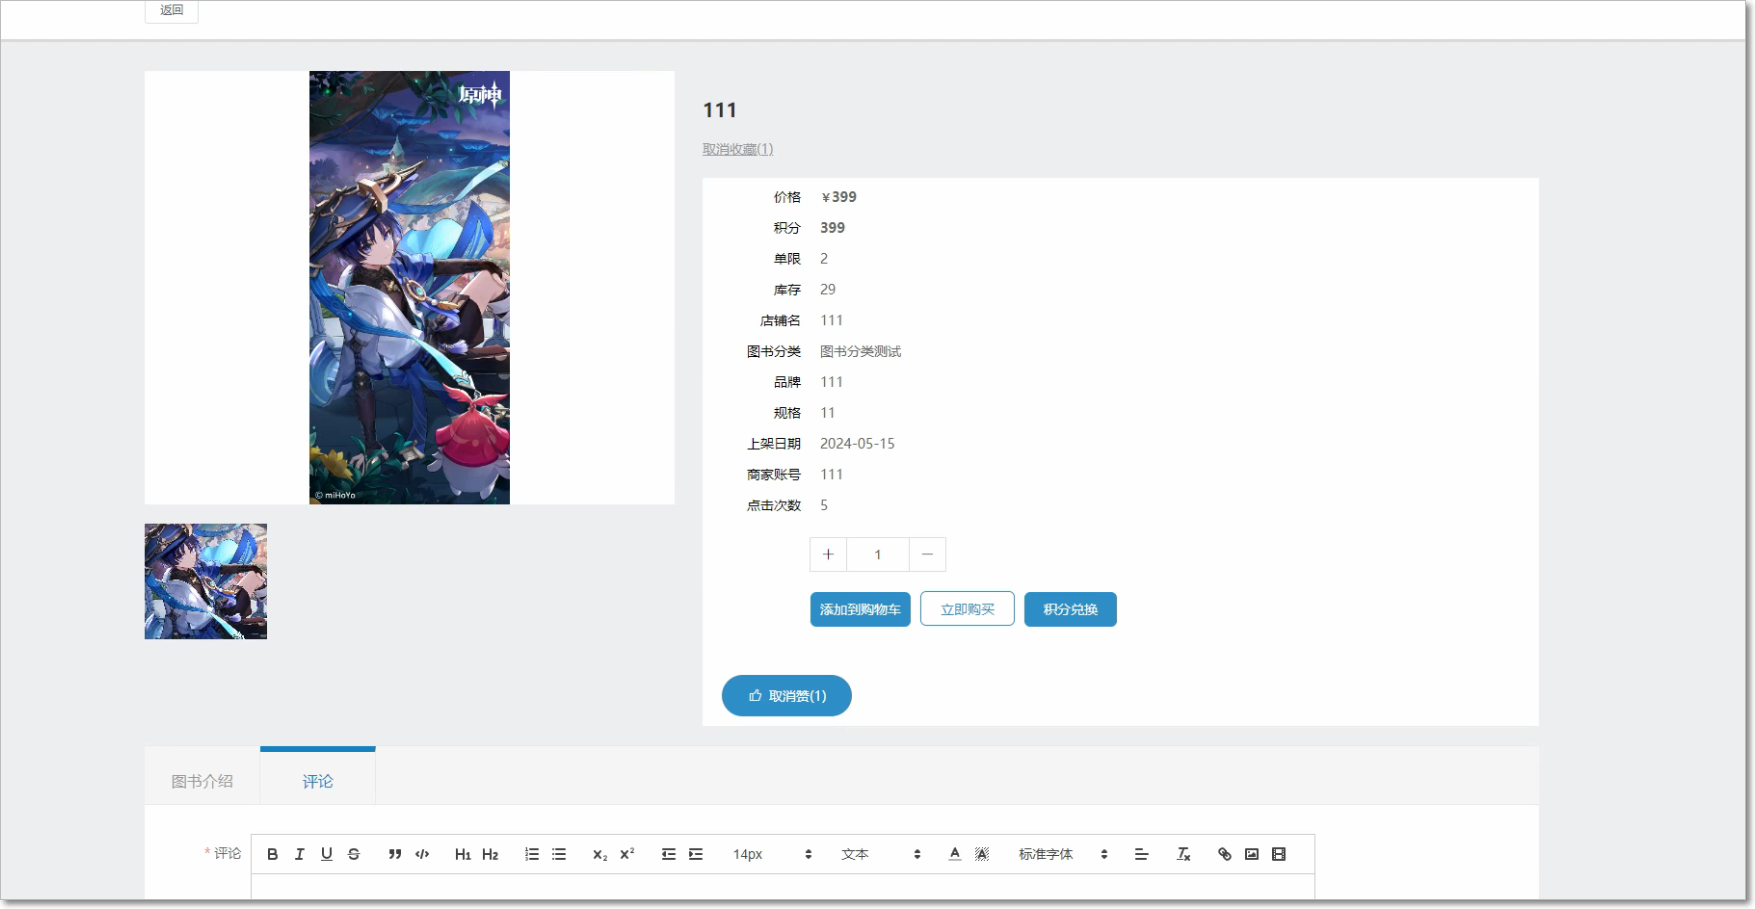Toggle the 取消赞(1) like button
1755x909 pixels.
(787, 696)
